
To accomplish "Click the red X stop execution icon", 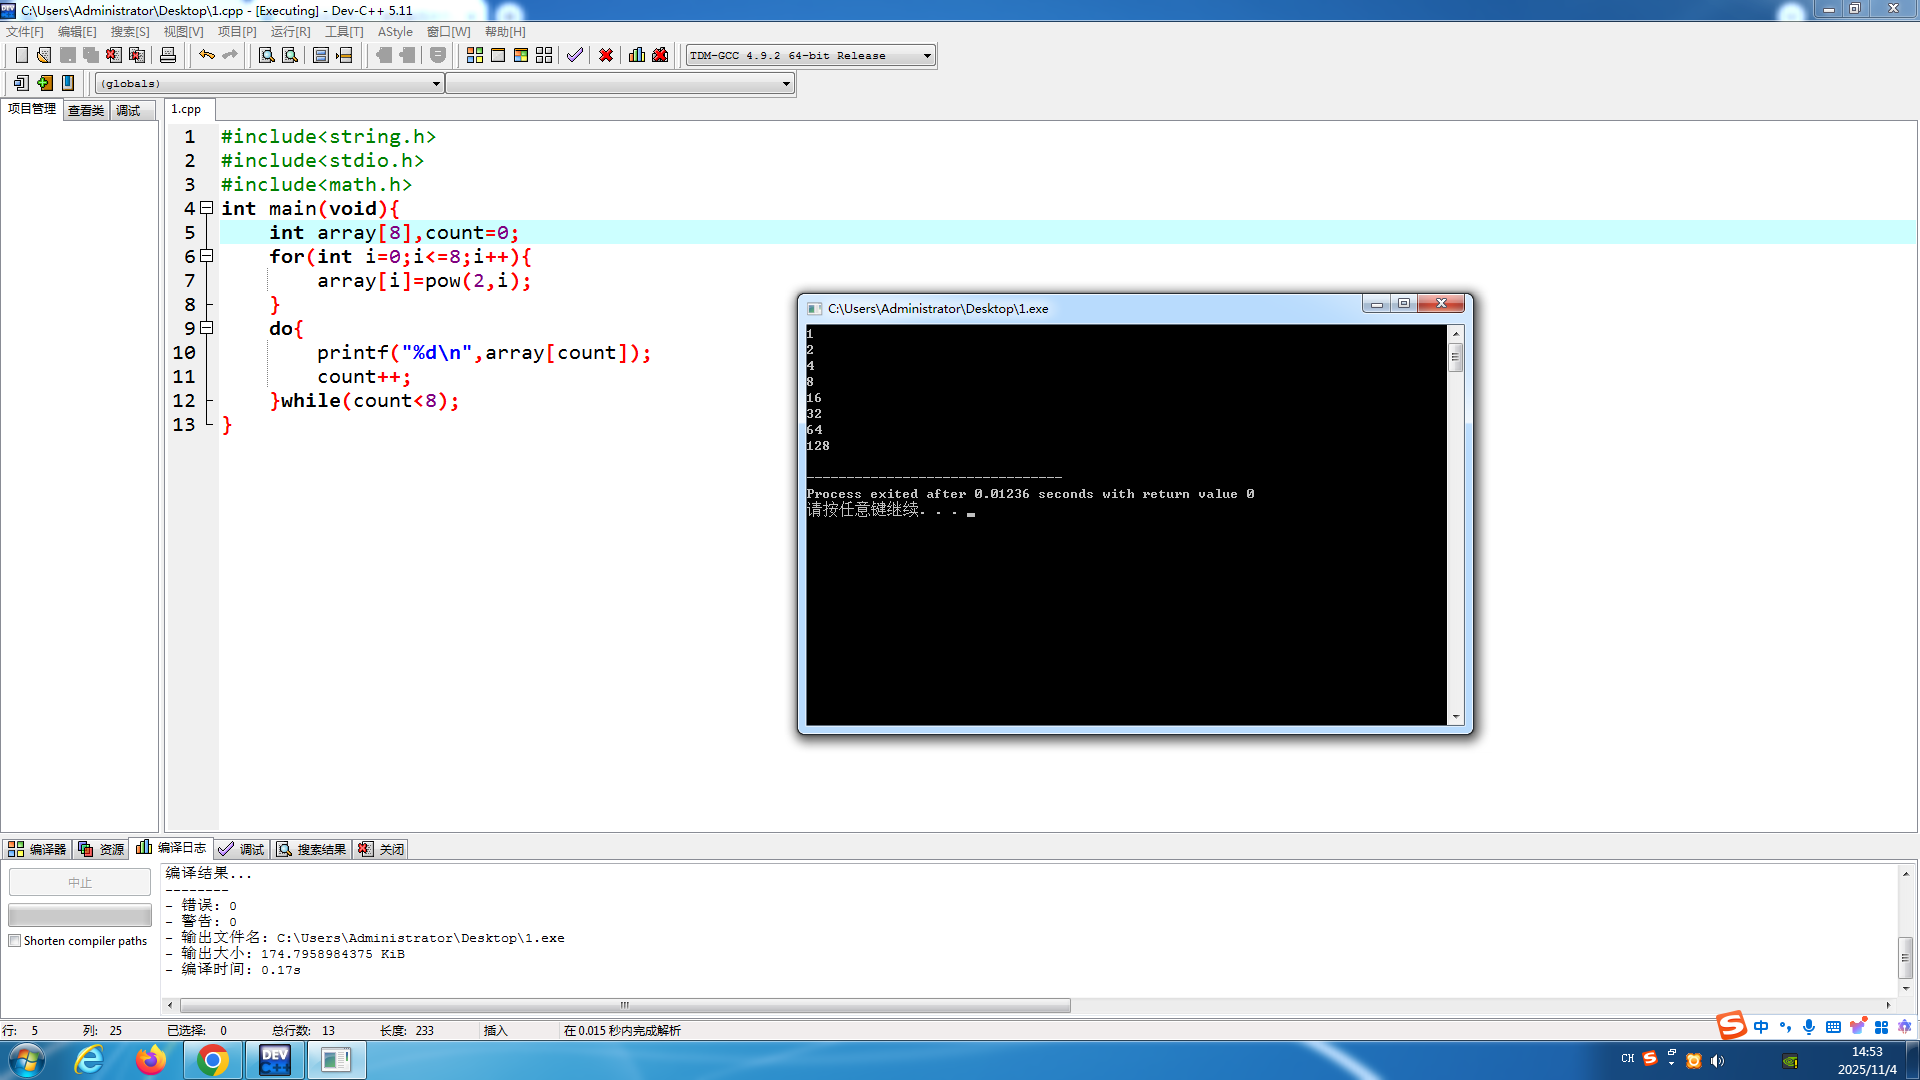I will [606, 55].
